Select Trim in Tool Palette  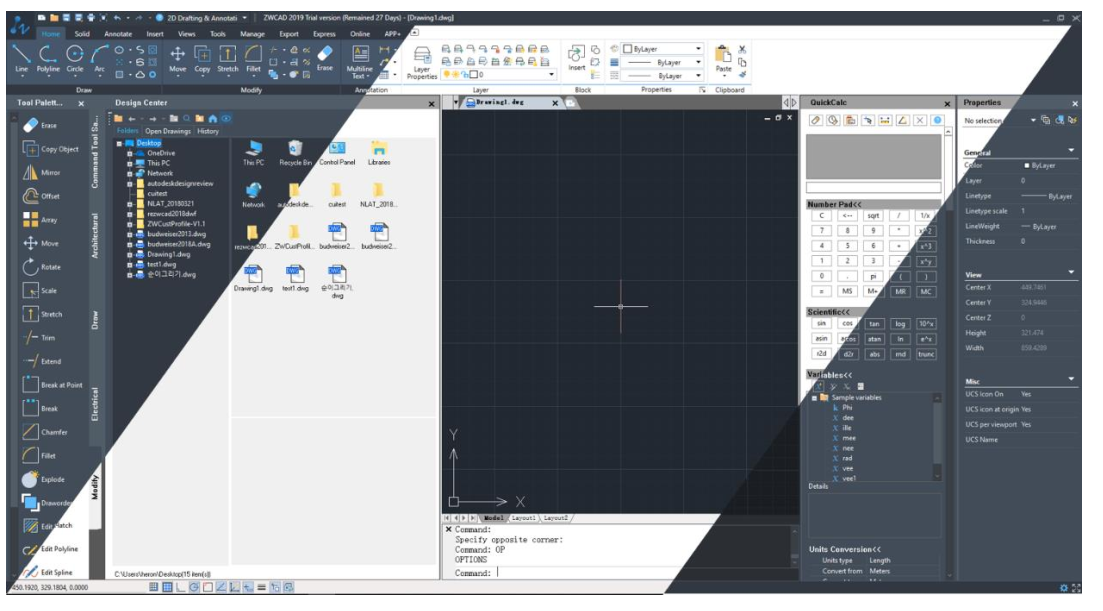click(x=39, y=337)
